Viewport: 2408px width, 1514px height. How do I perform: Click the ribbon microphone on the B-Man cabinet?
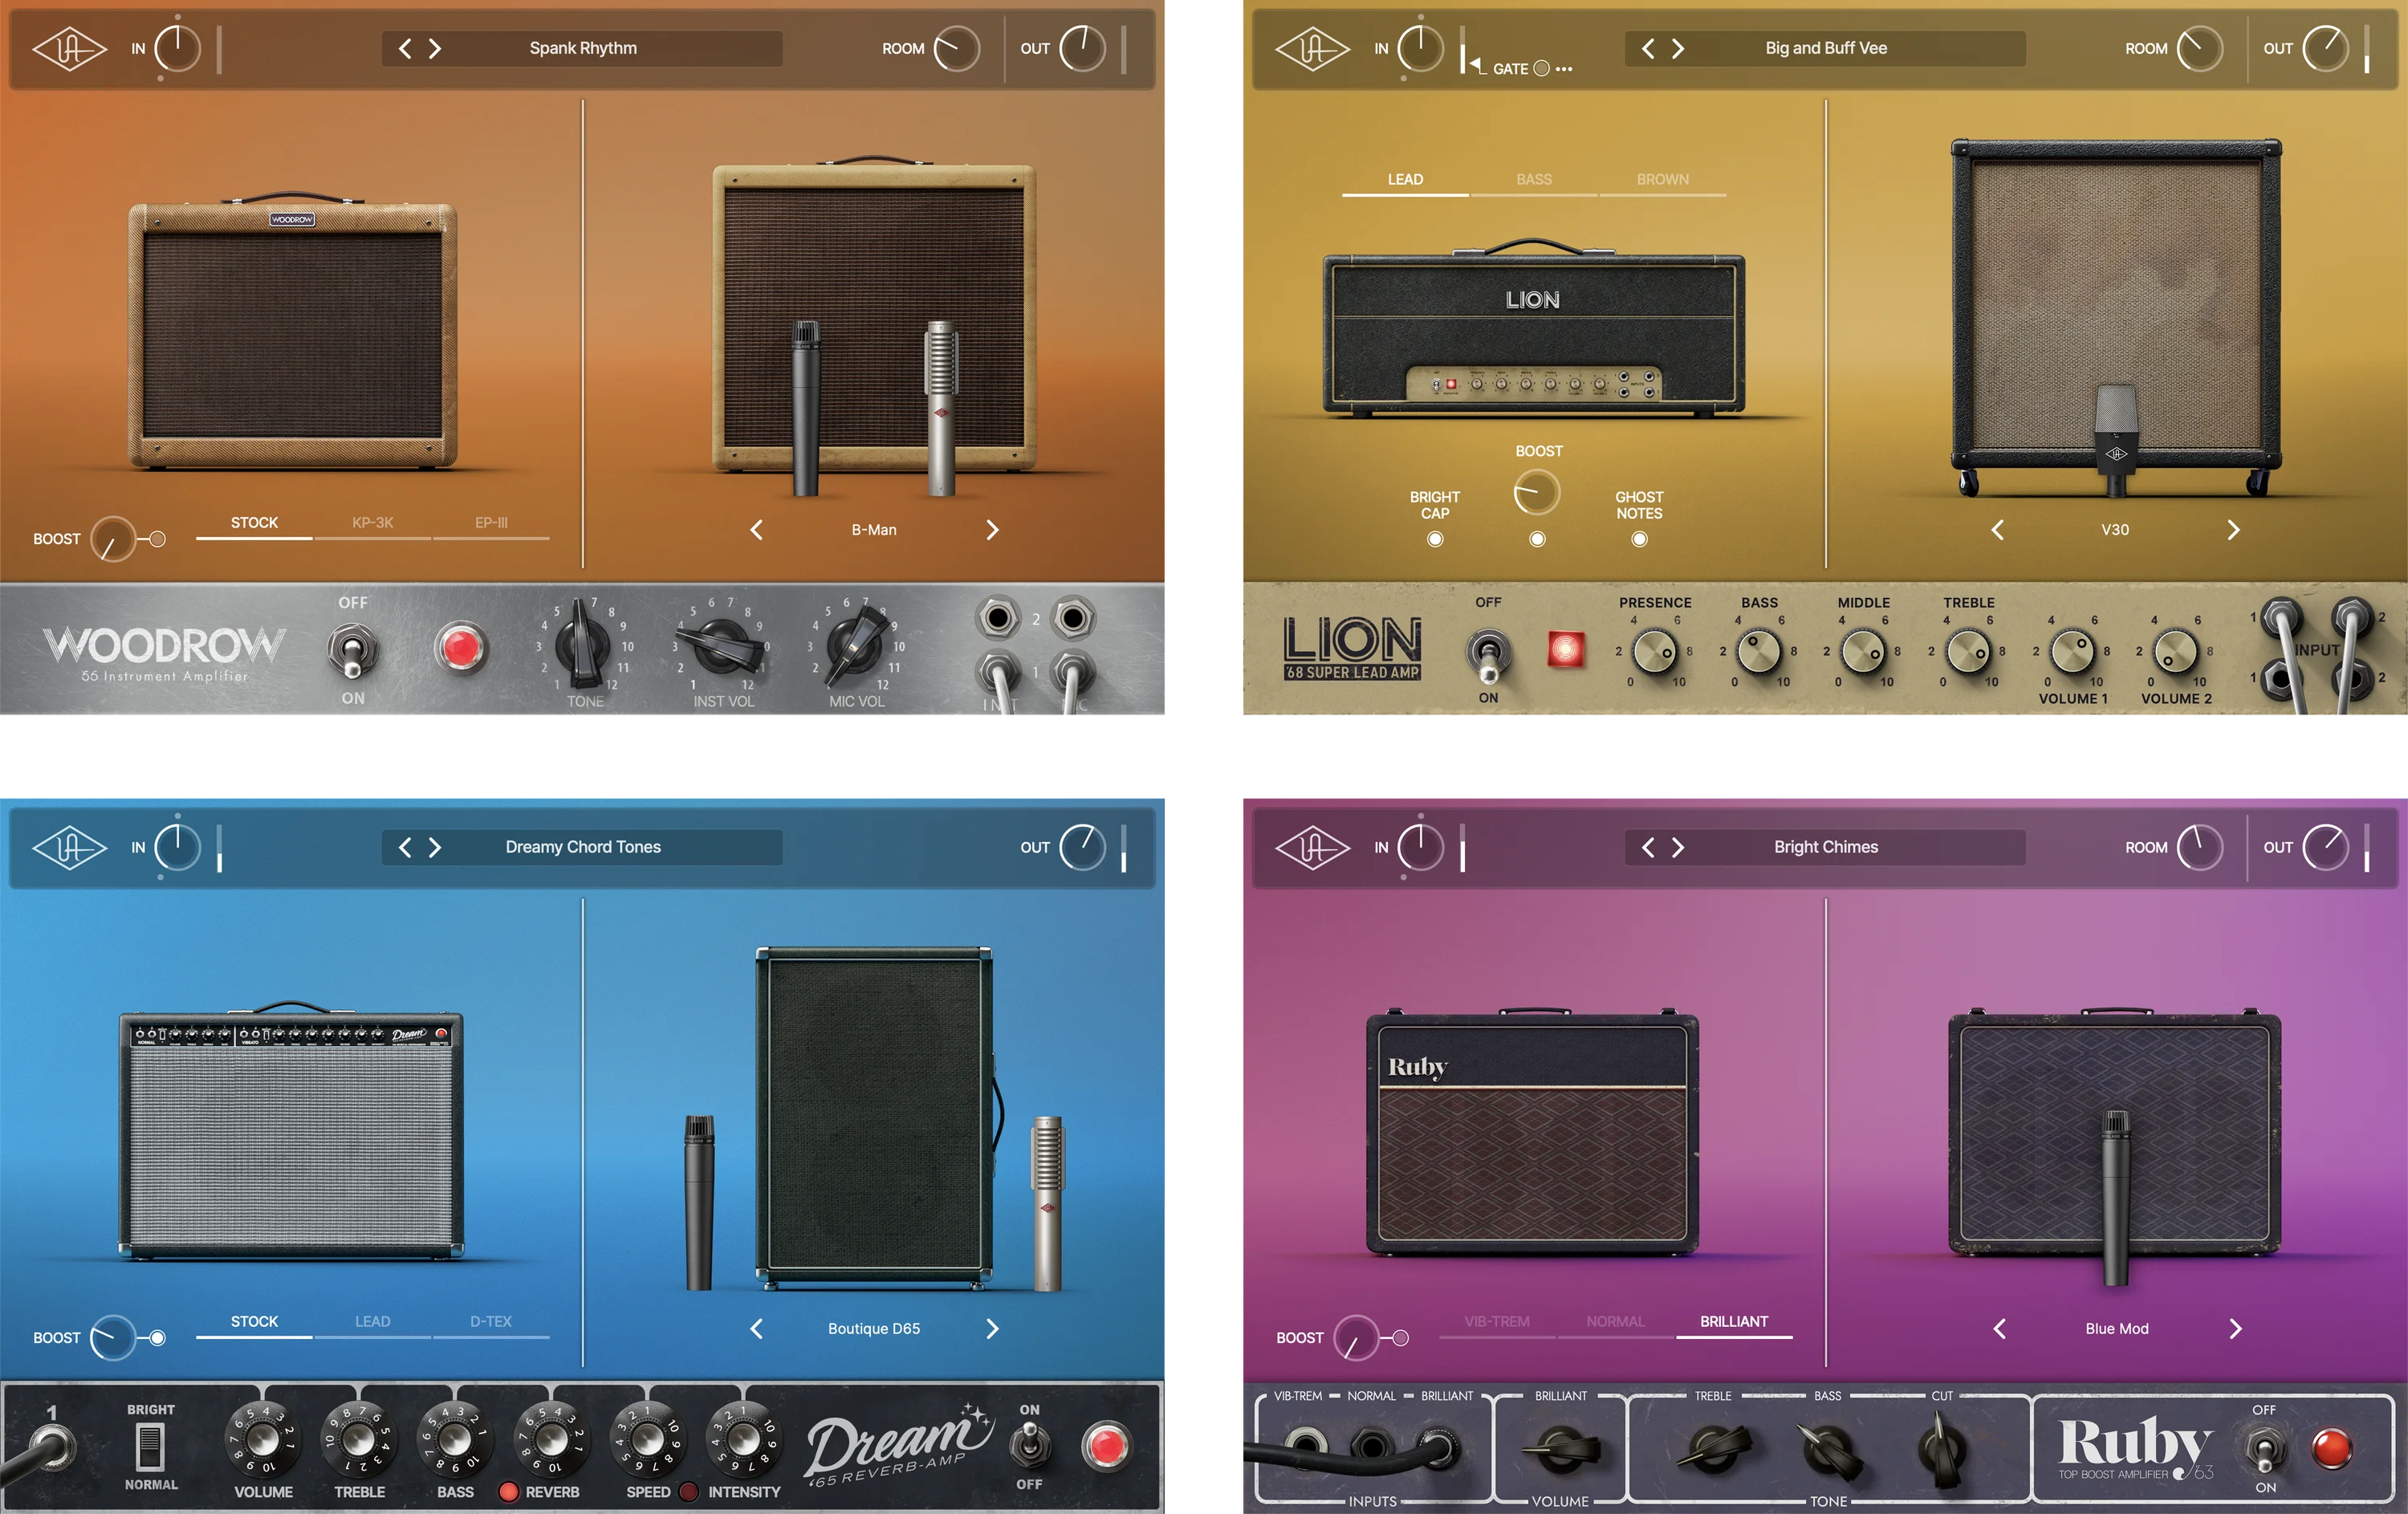point(940,408)
